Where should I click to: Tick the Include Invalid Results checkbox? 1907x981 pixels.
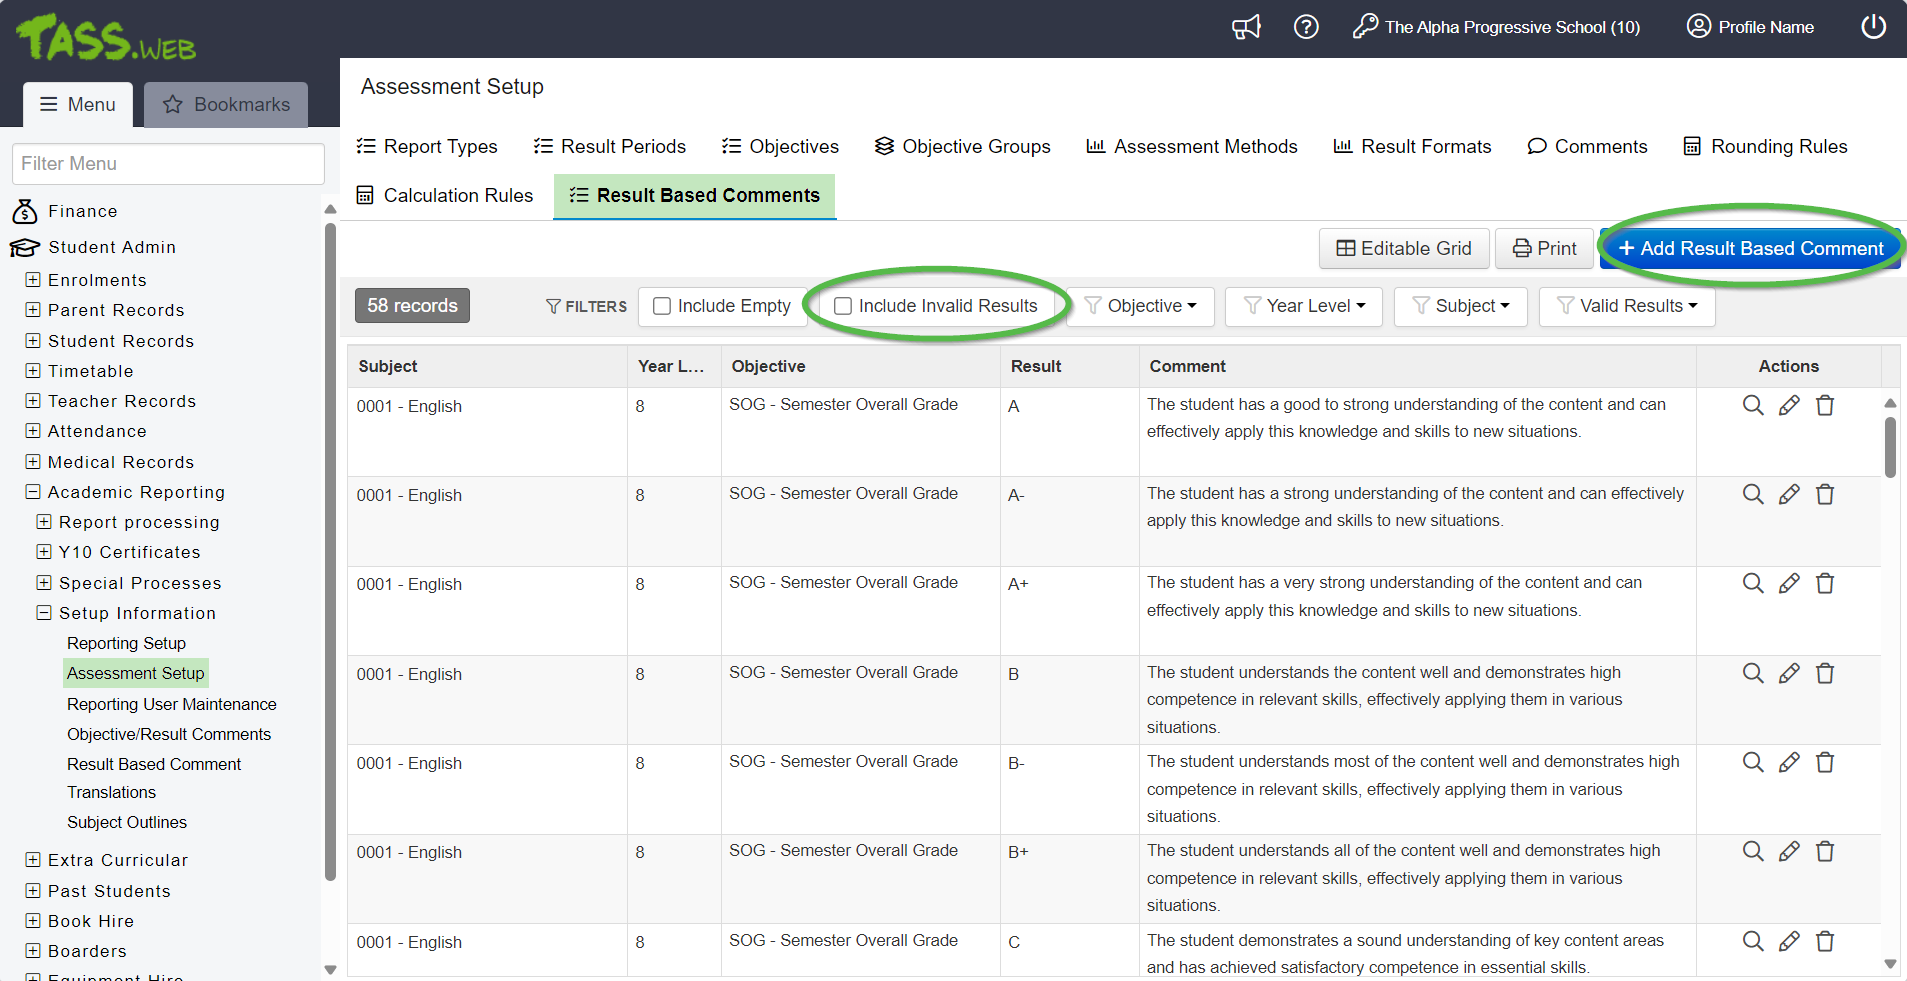(843, 306)
